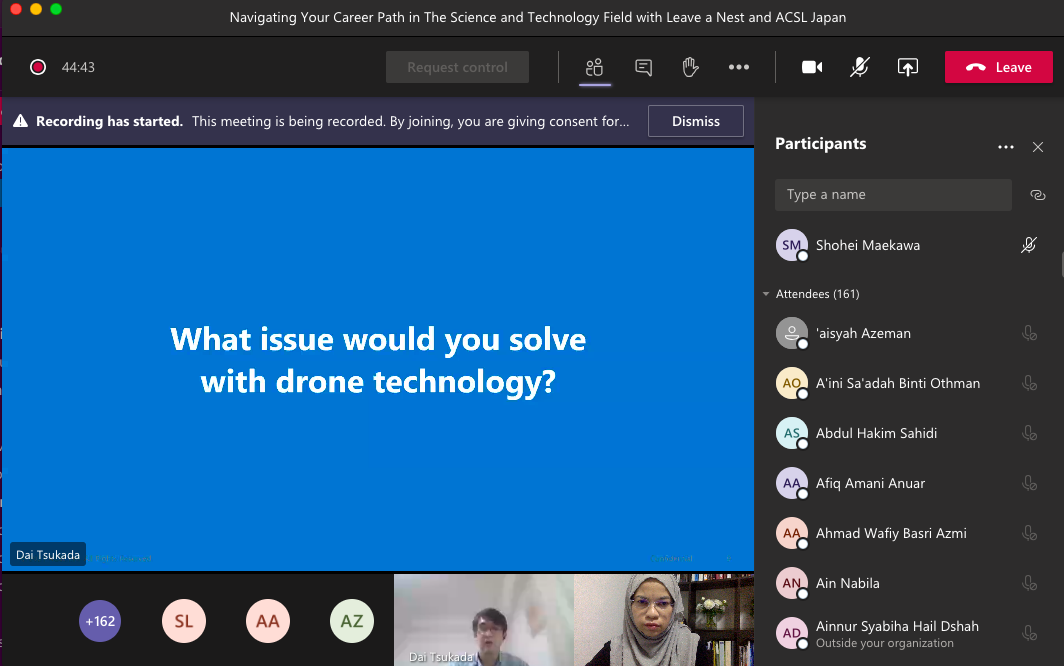Open Participants panel more options
The image size is (1064, 666).
[x=1006, y=147]
